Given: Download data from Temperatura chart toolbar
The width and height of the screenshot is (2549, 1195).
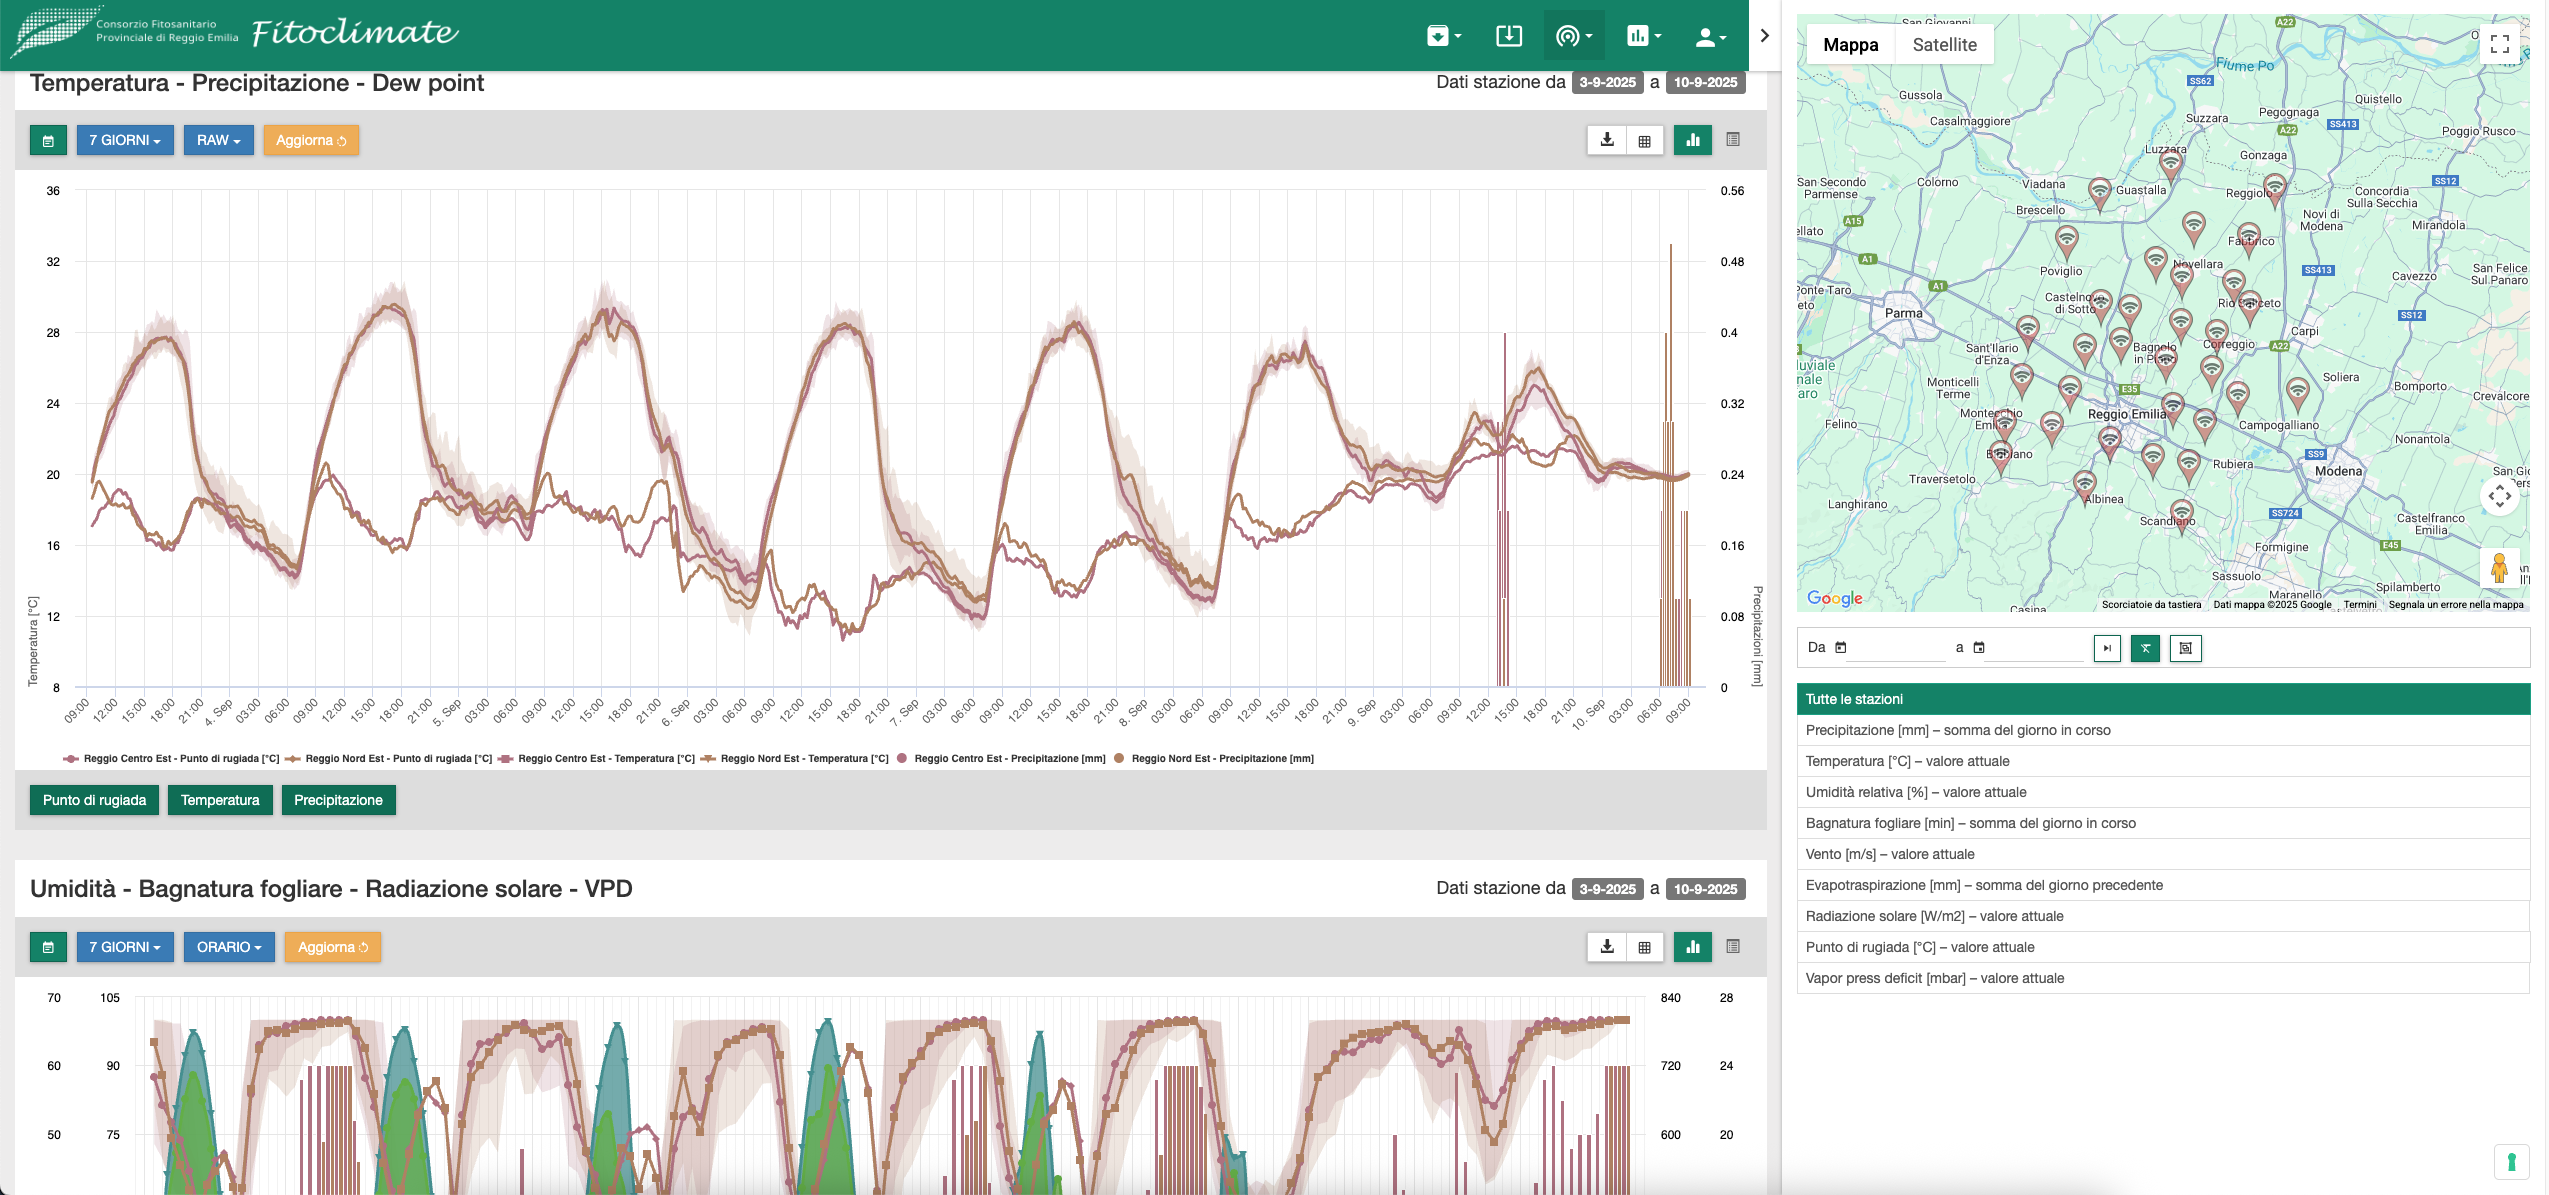Looking at the screenshot, I should click(1606, 140).
